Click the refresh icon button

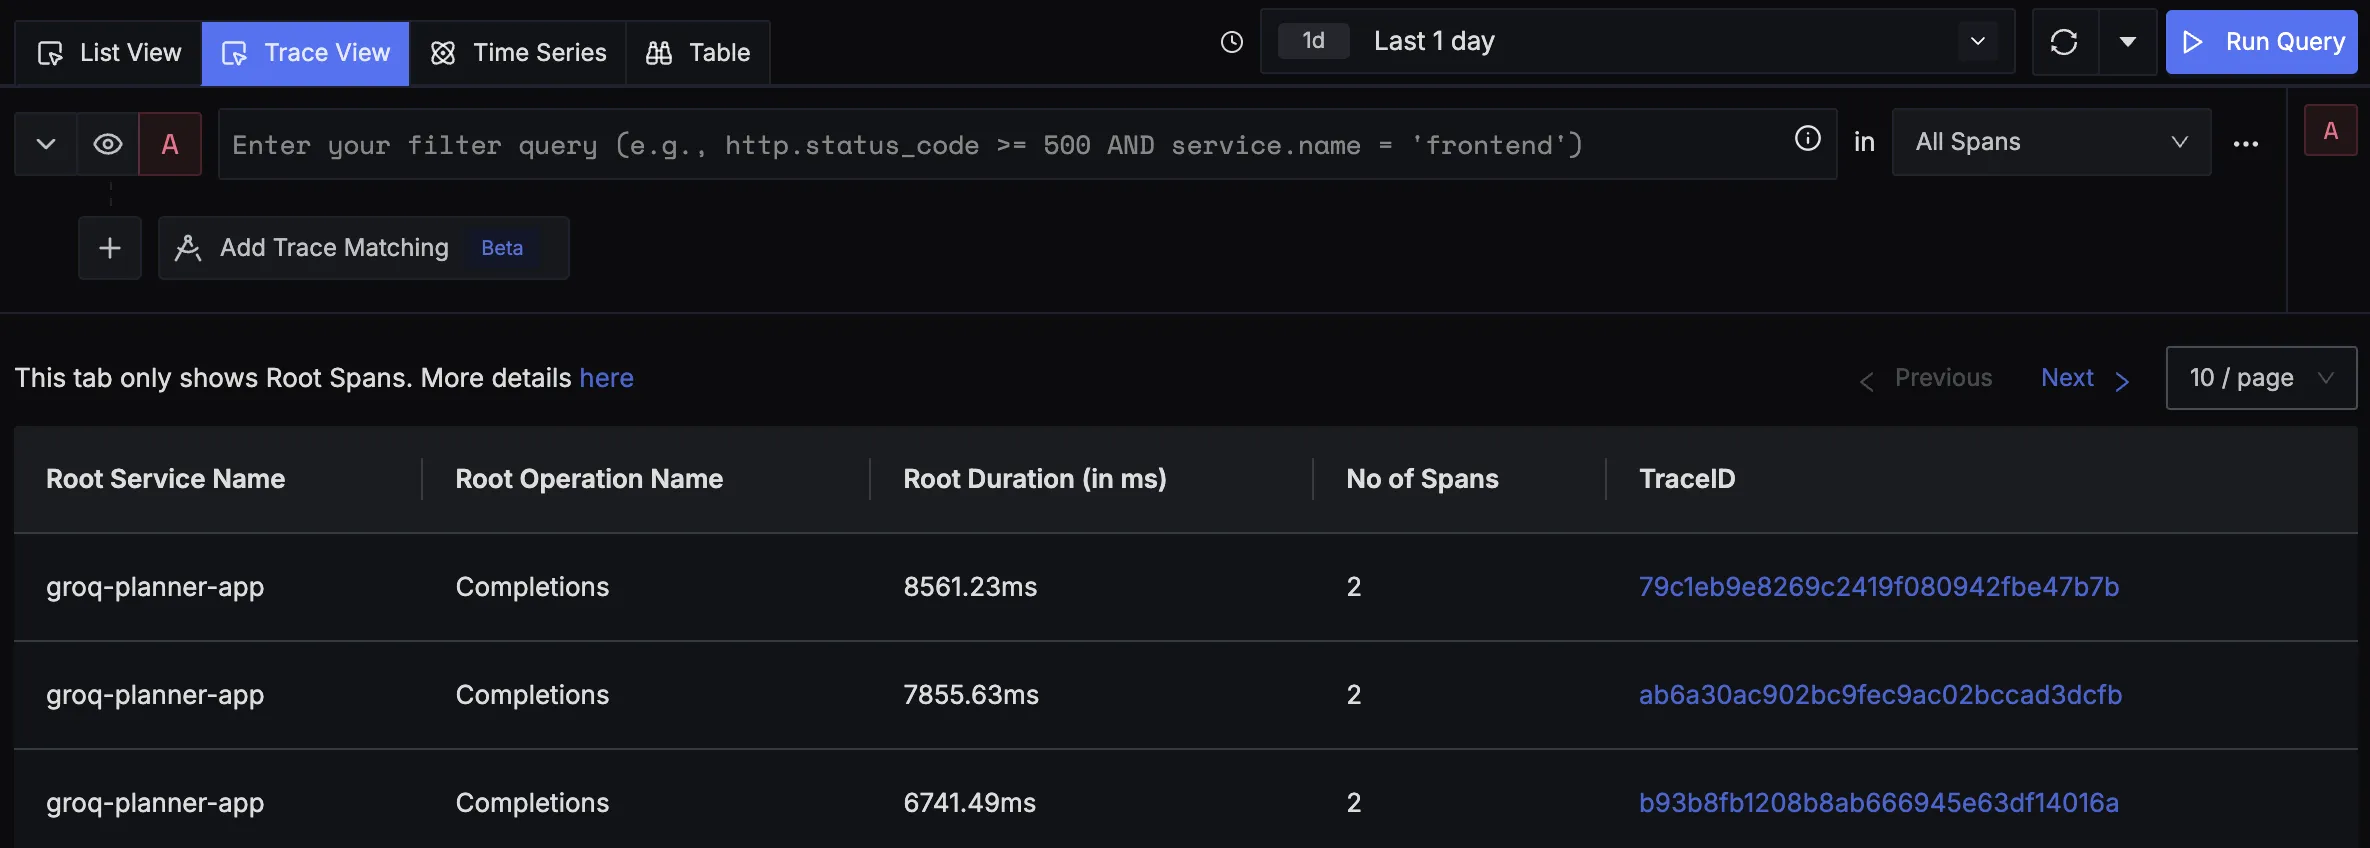point(2064,42)
